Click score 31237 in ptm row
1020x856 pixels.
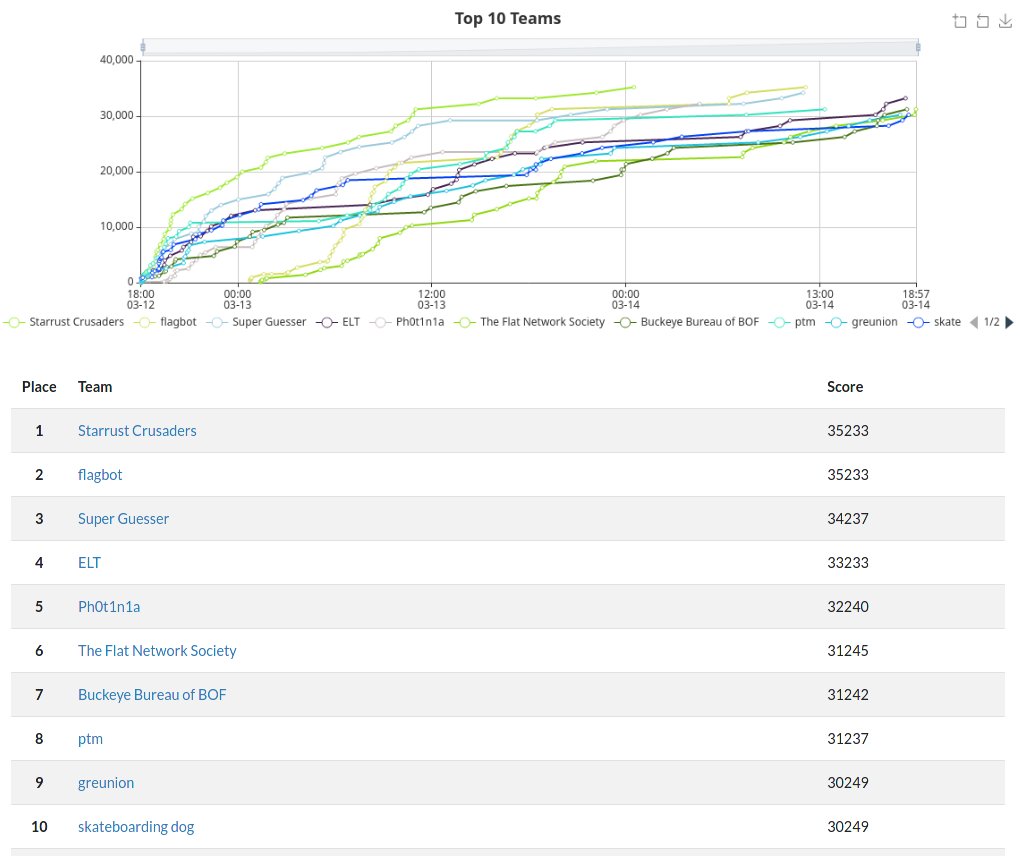(848, 739)
